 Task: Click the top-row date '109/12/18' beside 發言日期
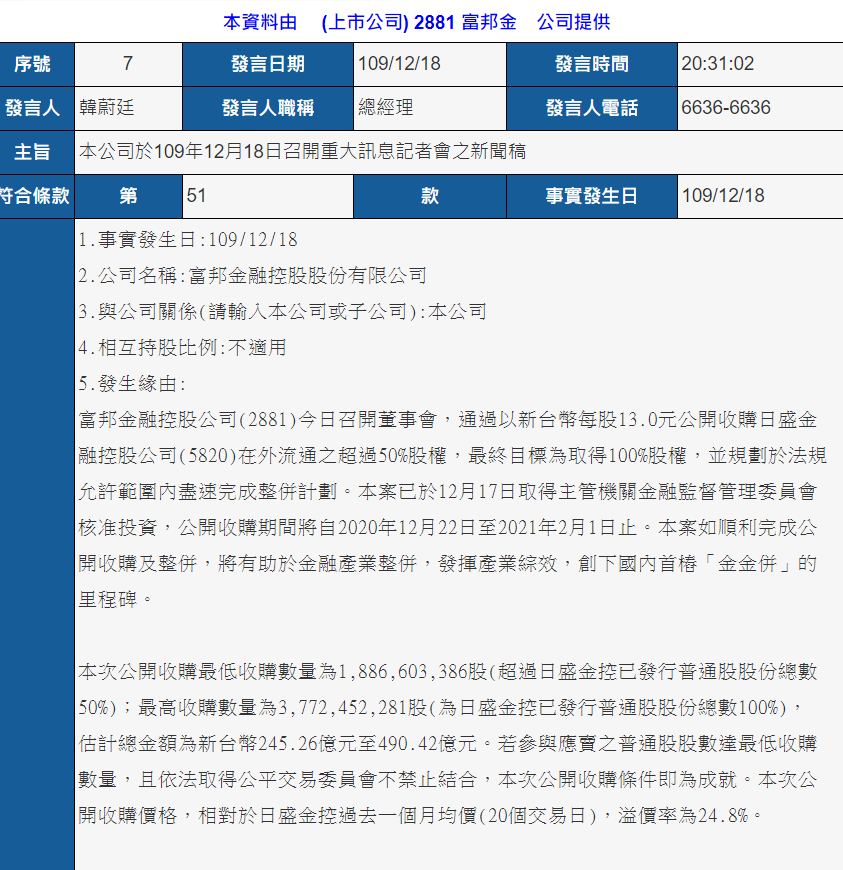[x=399, y=64]
